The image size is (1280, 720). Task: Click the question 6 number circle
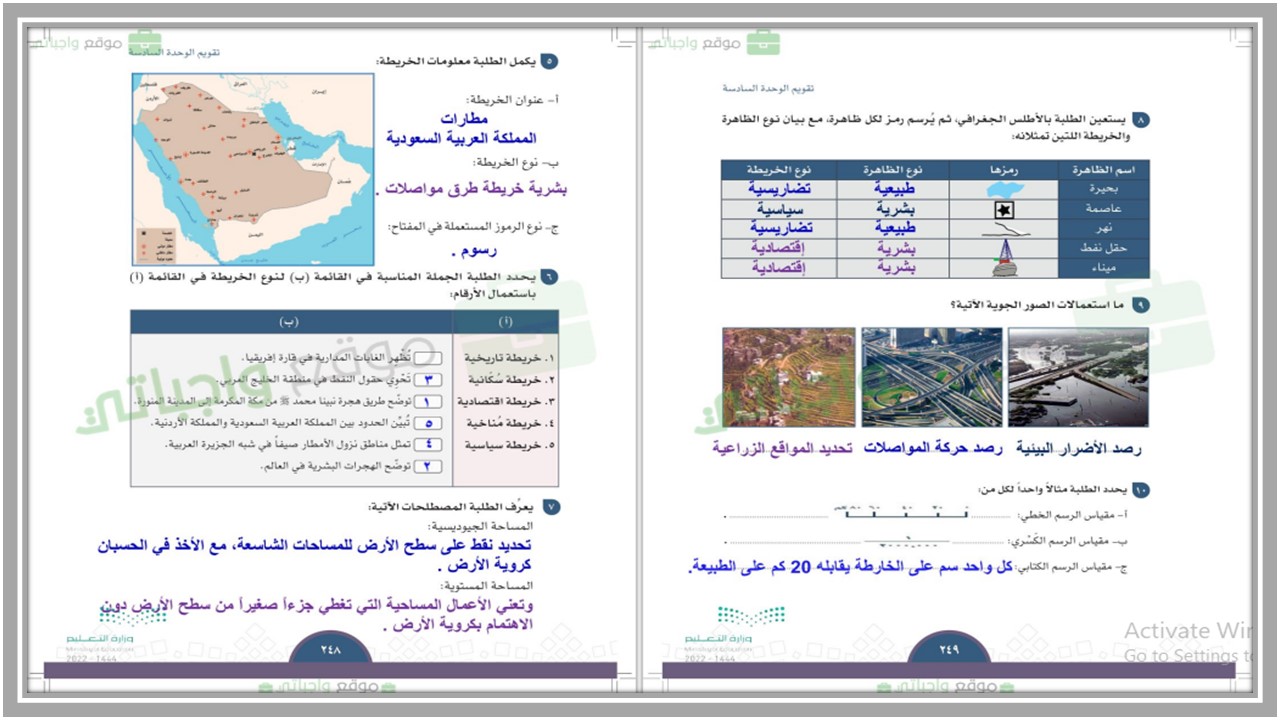[549, 278]
